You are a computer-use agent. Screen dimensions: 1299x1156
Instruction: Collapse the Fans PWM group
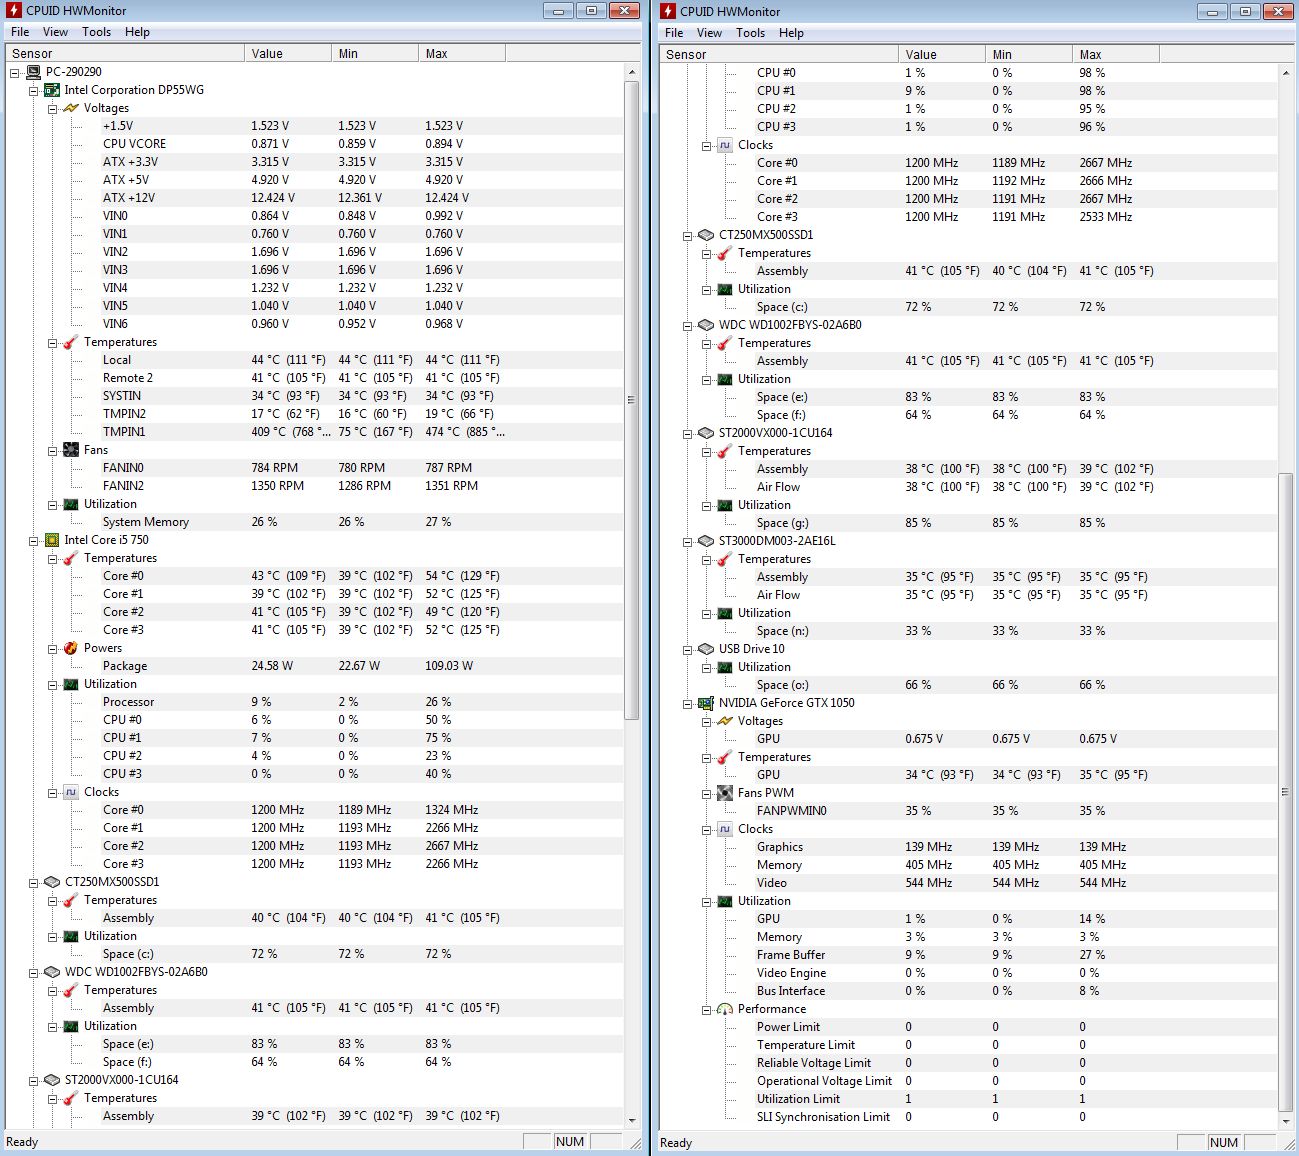tap(706, 793)
